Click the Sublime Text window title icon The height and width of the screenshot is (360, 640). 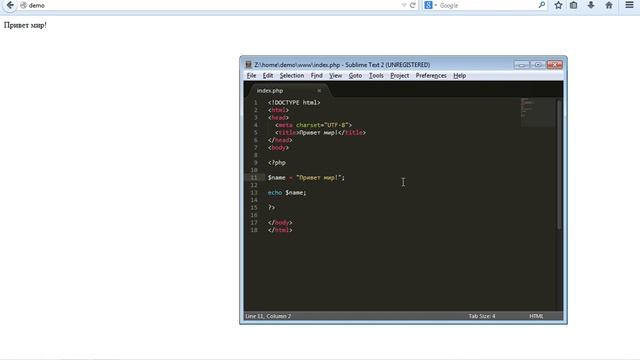click(248, 64)
